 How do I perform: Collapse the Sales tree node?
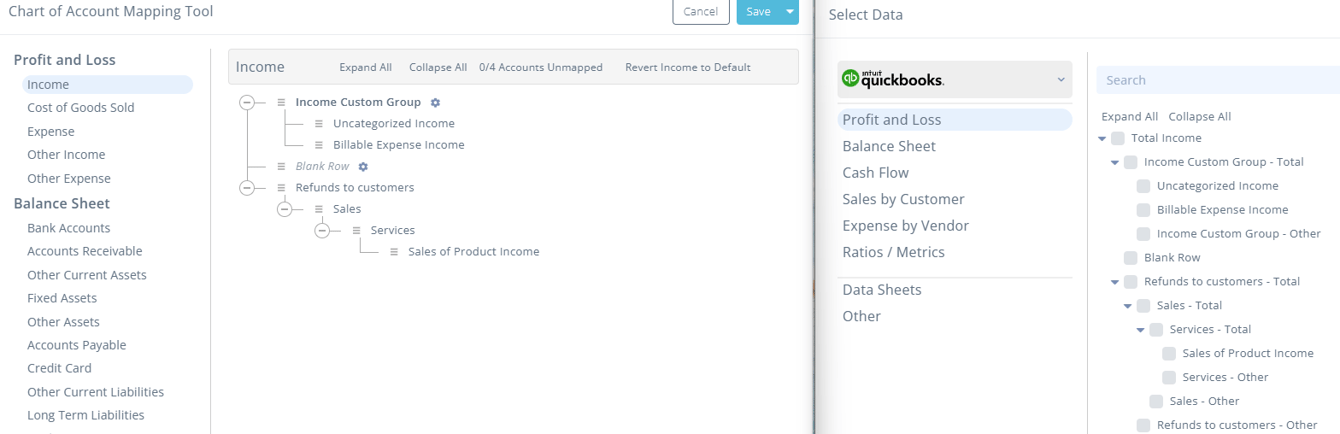click(284, 209)
